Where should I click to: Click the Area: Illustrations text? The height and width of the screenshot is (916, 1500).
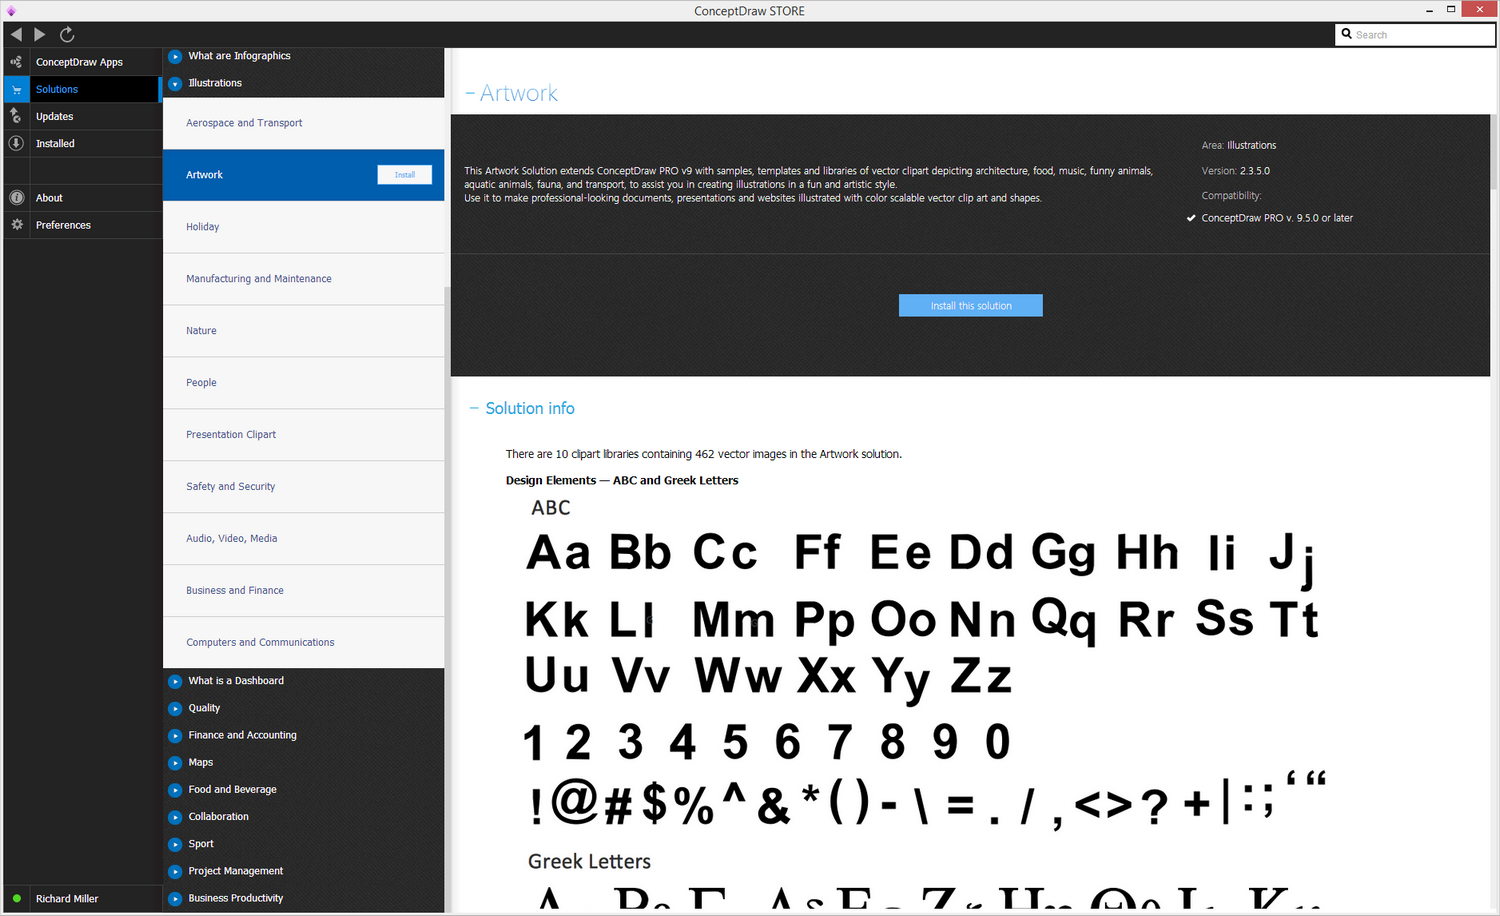coord(1239,145)
